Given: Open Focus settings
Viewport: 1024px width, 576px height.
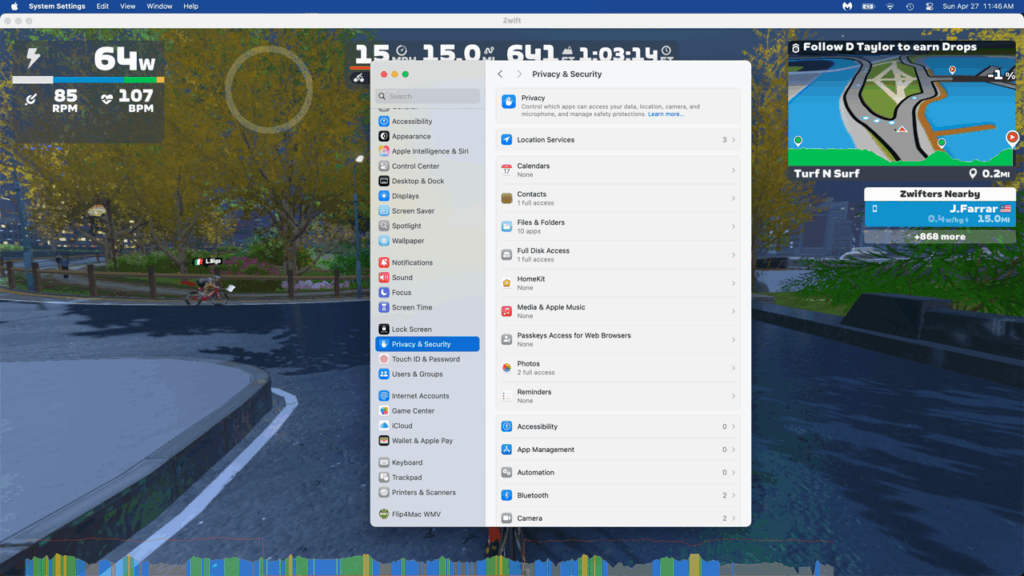Looking at the screenshot, I should pyautogui.click(x=428, y=293).
